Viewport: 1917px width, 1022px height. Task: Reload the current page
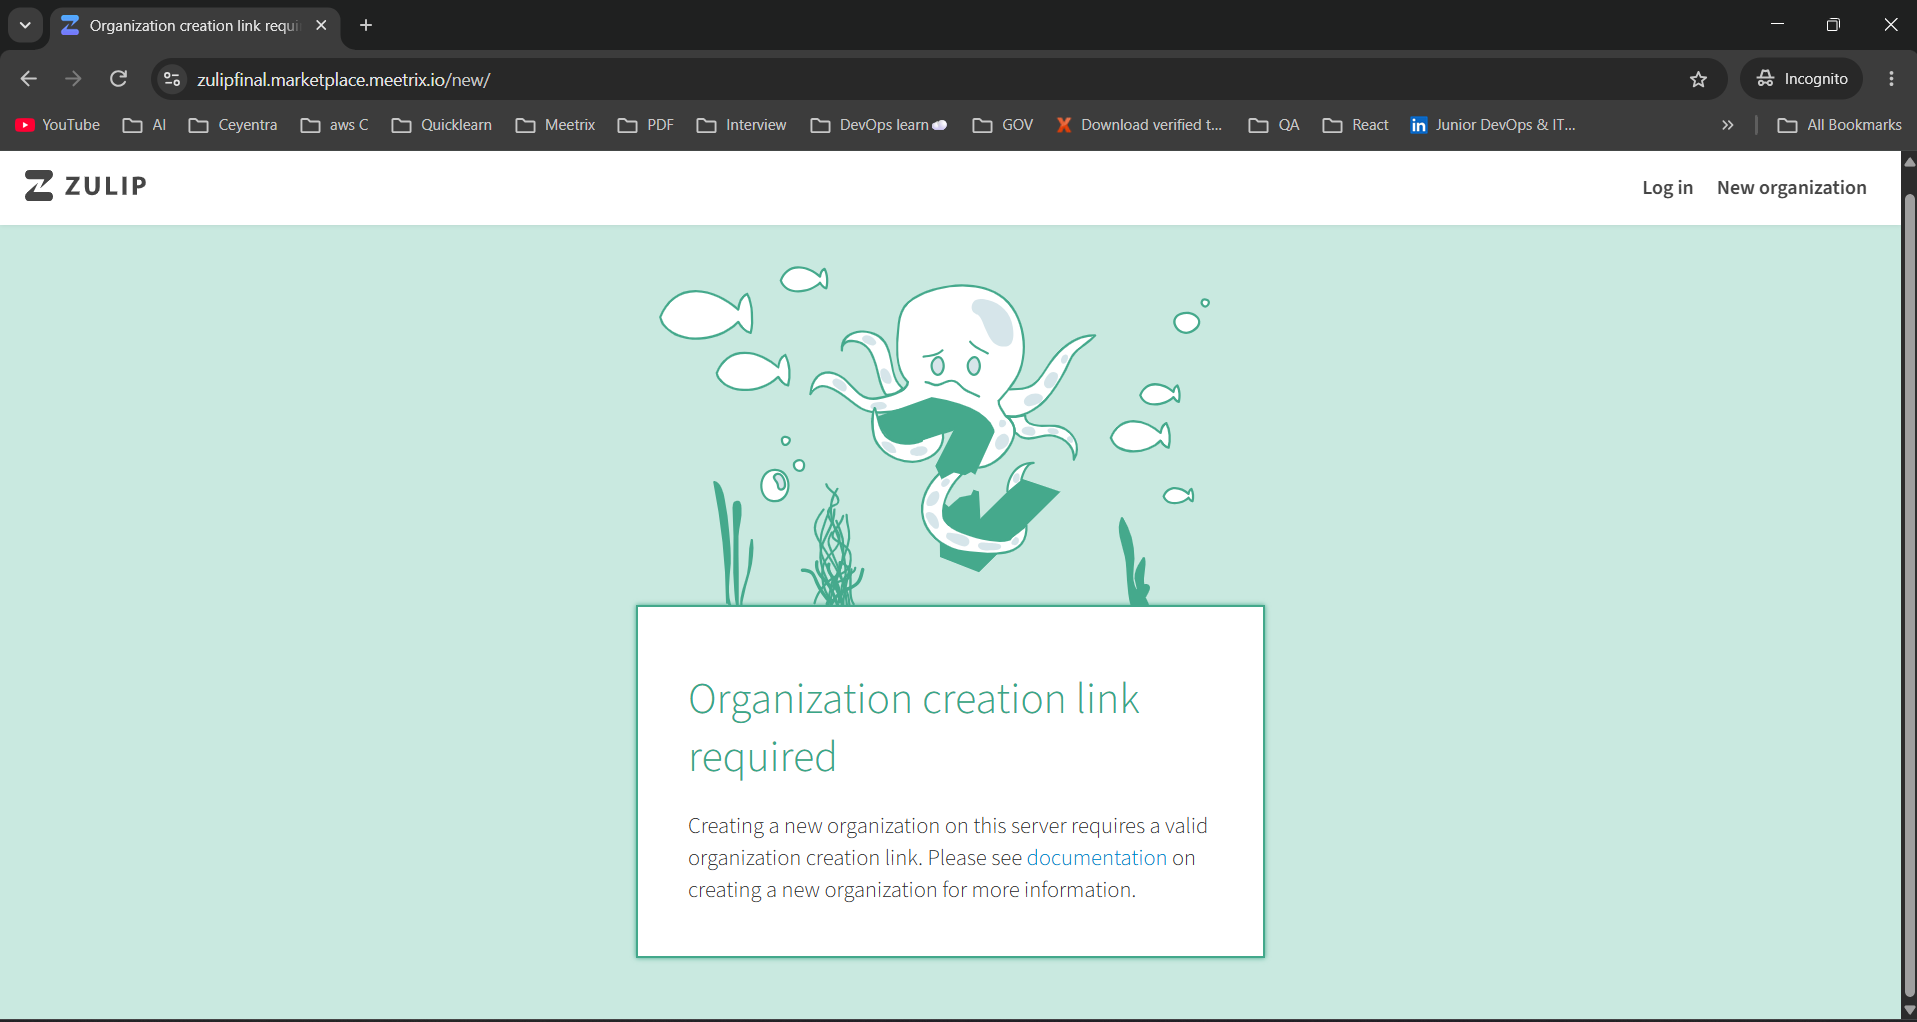click(119, 79)
